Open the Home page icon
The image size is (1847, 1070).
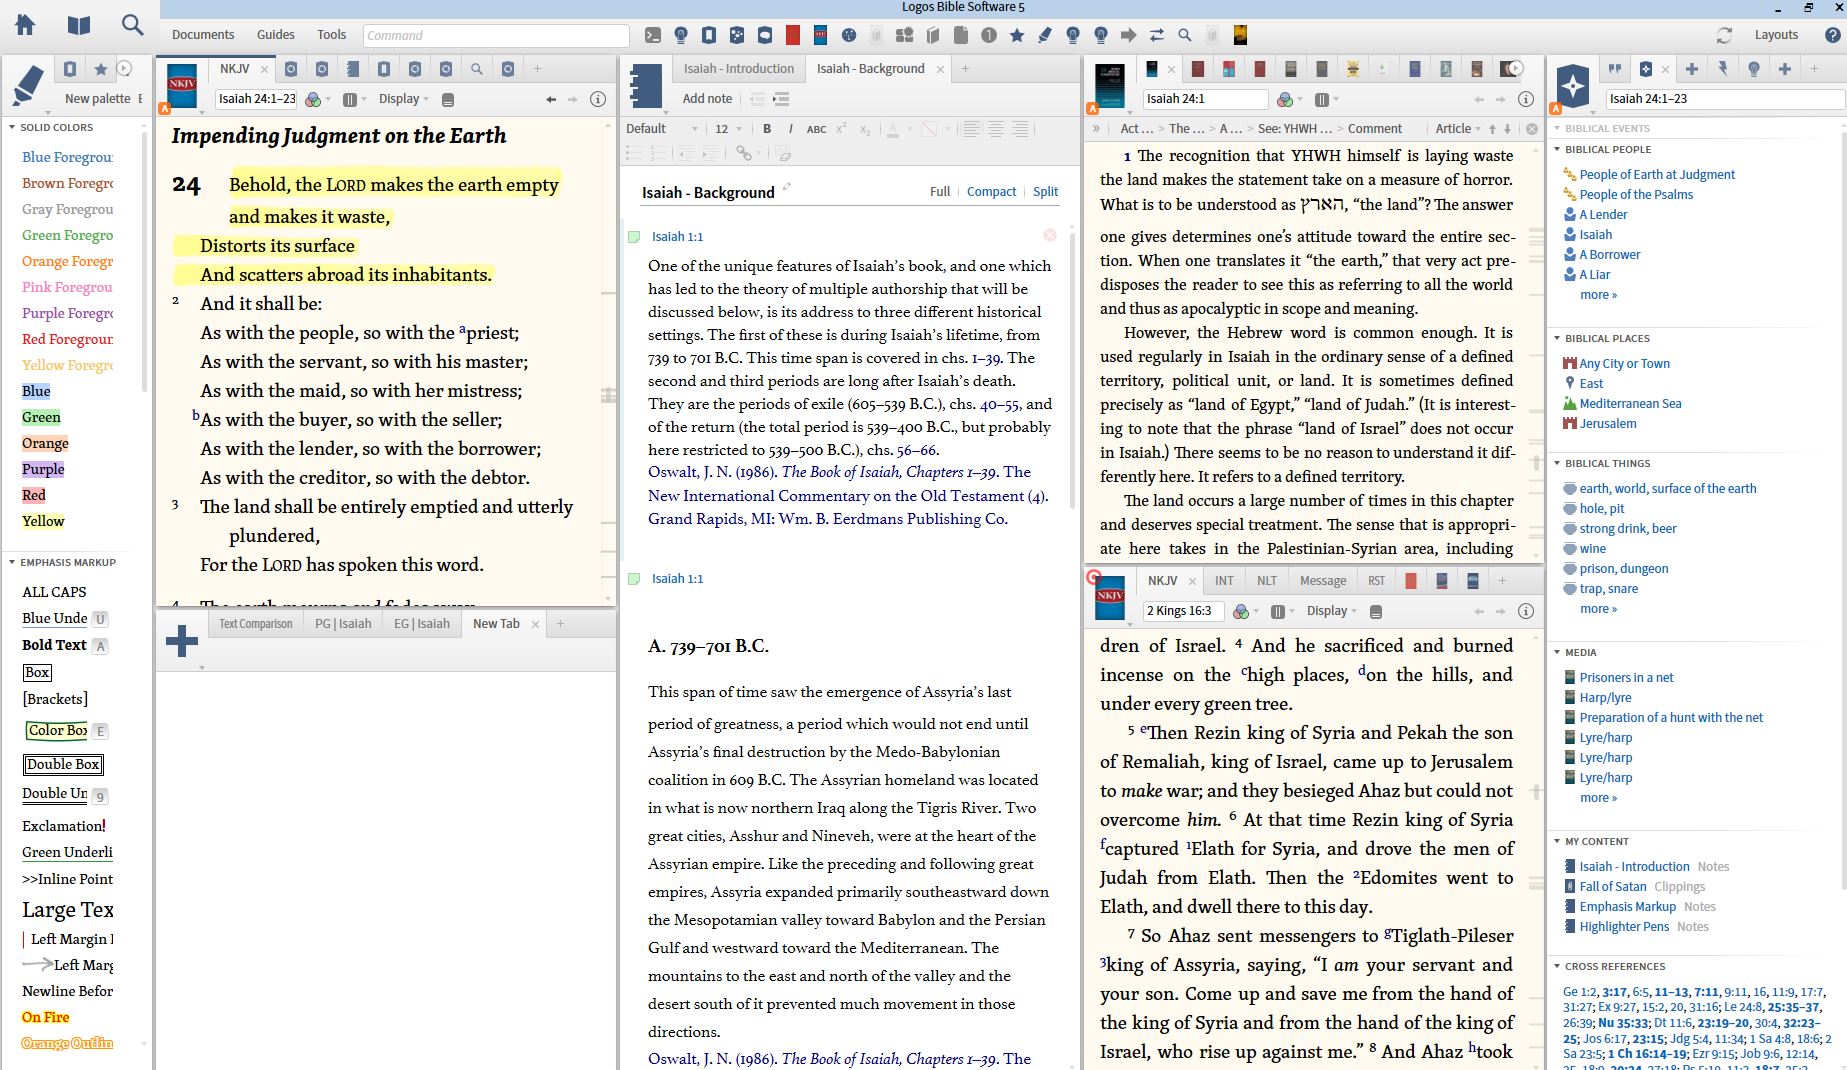point(25,25)
